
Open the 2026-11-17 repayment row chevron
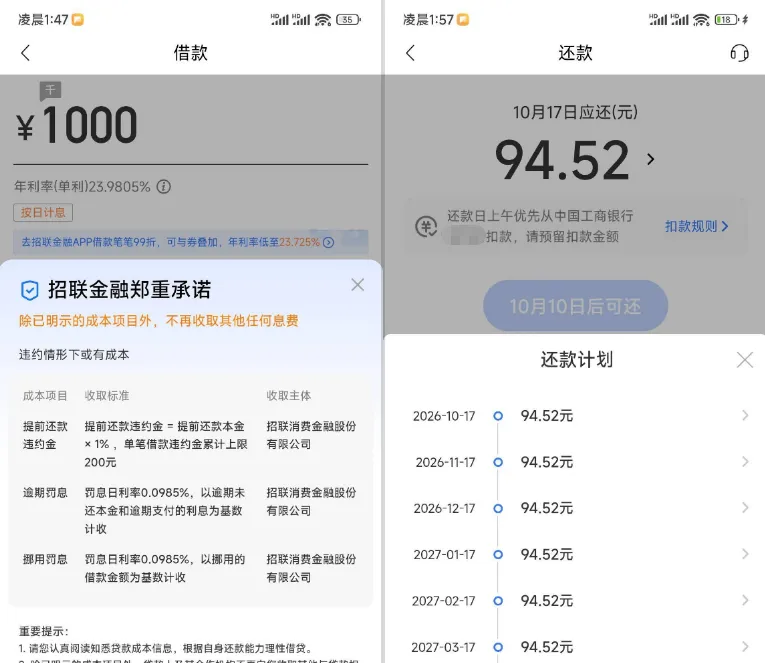click(745, 462)
